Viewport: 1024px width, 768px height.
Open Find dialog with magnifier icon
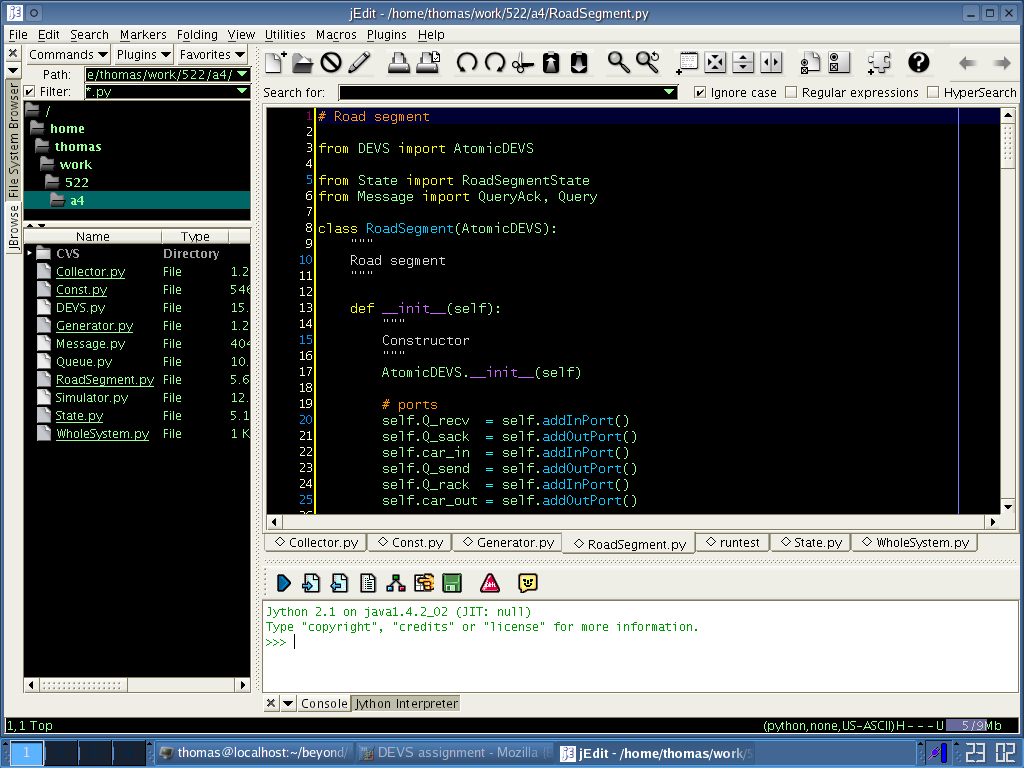(618, 62)
